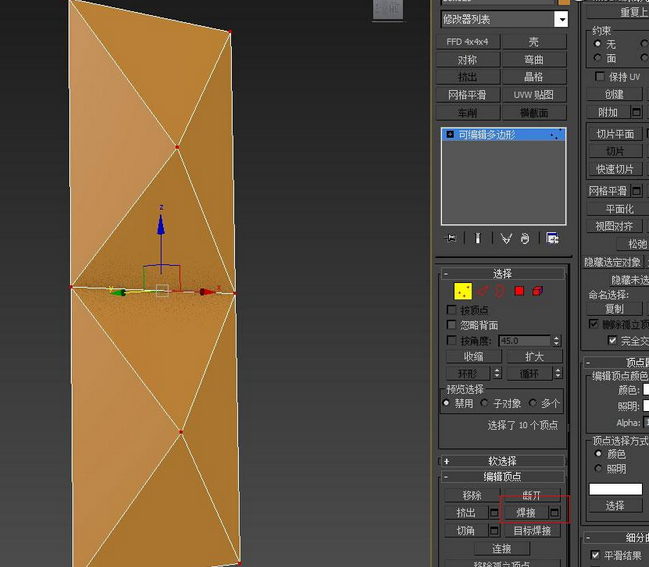Apply 弯曲 bend modifier button

(x=534, y=60)
